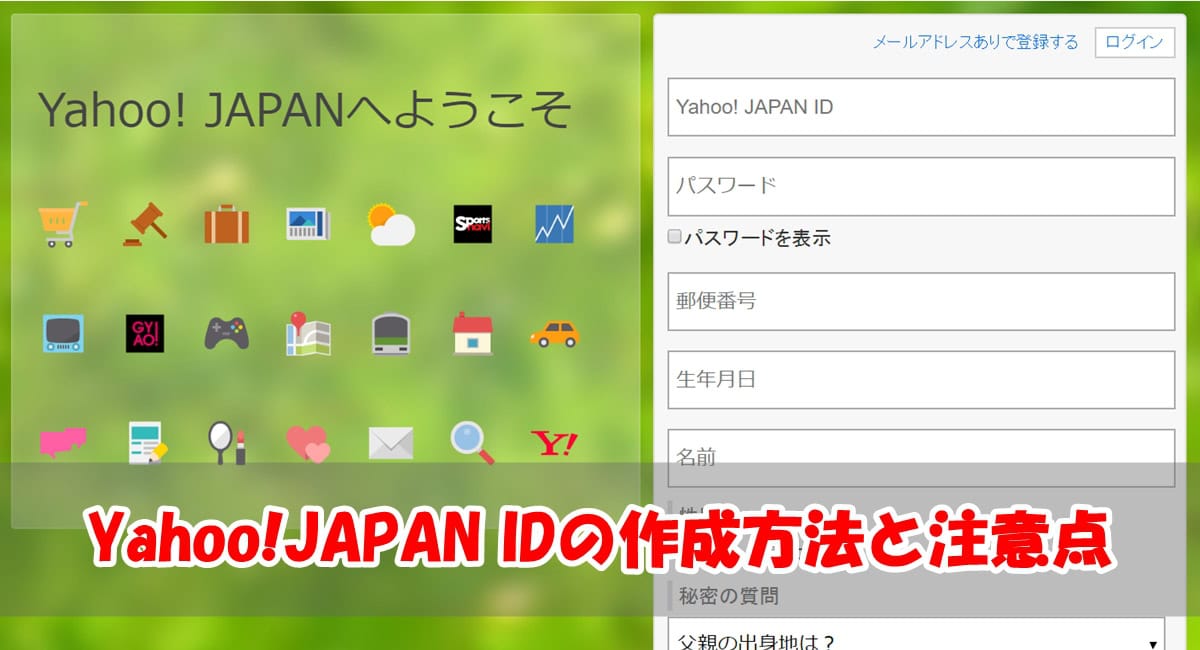The image size is (1200, 650).
Task: Open the beauty mirror and lipstick icon
Action: [227, 443]
